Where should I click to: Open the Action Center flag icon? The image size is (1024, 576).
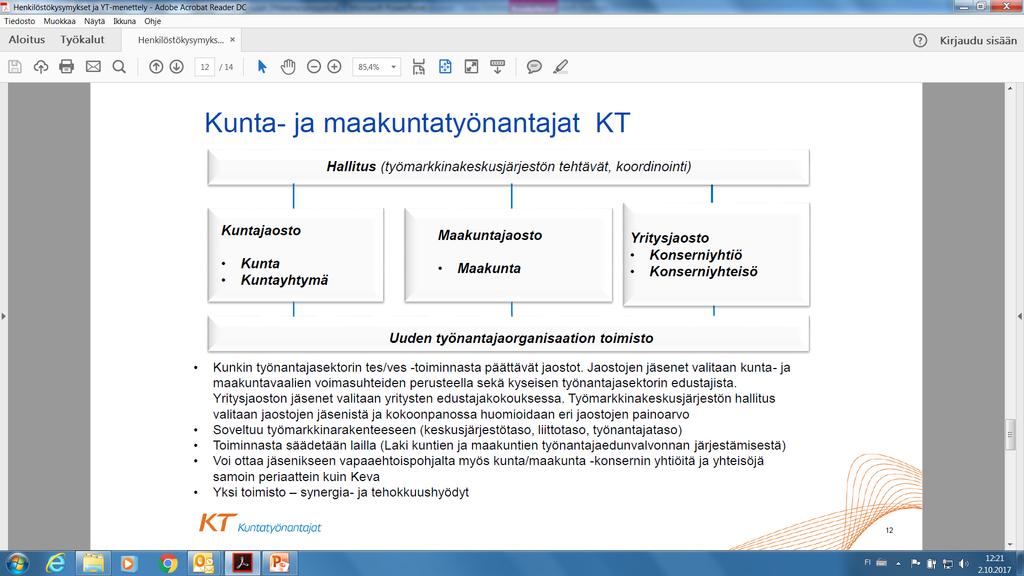point(915,564)
